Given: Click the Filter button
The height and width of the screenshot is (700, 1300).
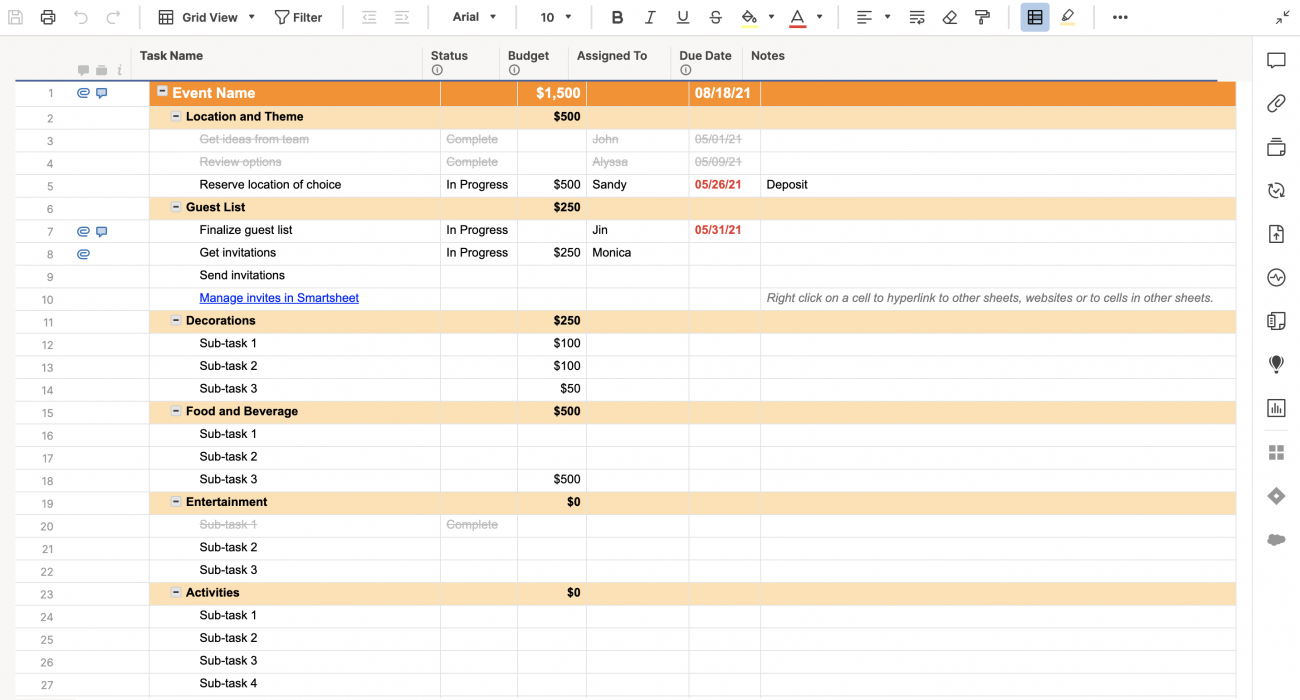Looking at the screenshot, I should point(298,17).
